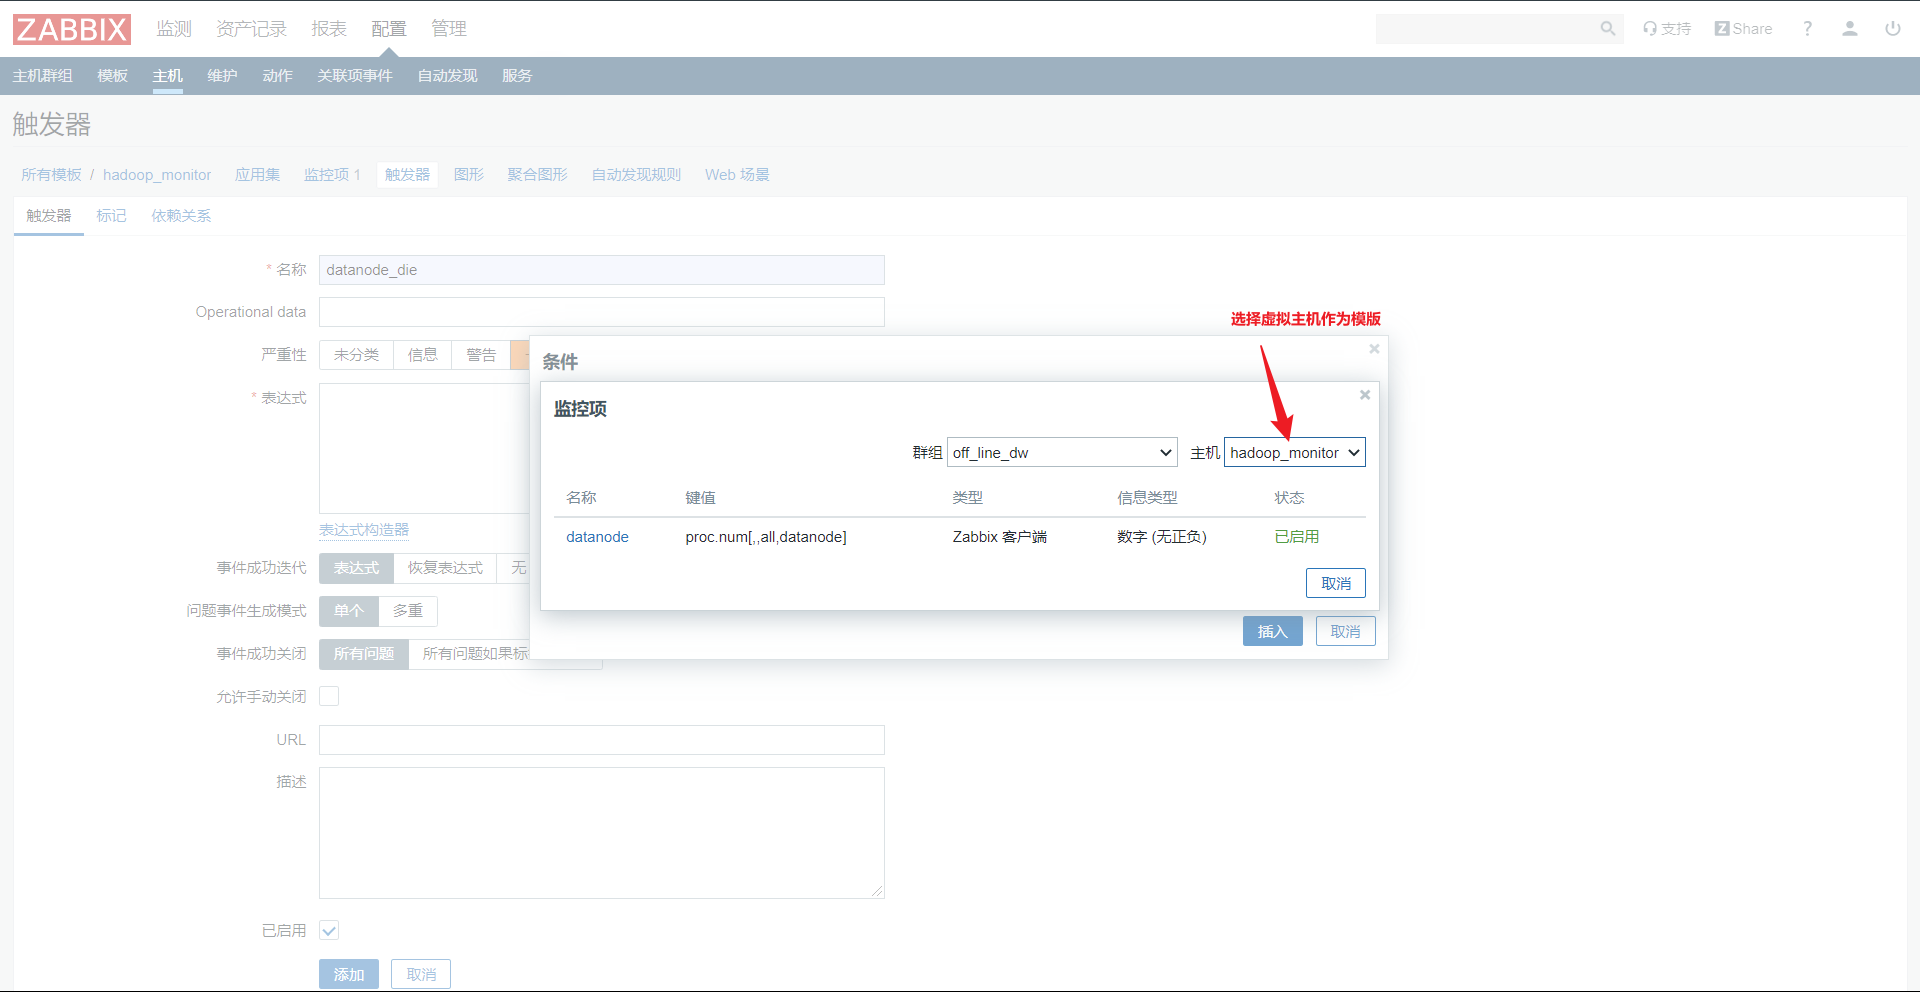This screenshot has width=1920, height=992.
Task: Go to 关联项事件 submenu
Action: coord(355,76)
